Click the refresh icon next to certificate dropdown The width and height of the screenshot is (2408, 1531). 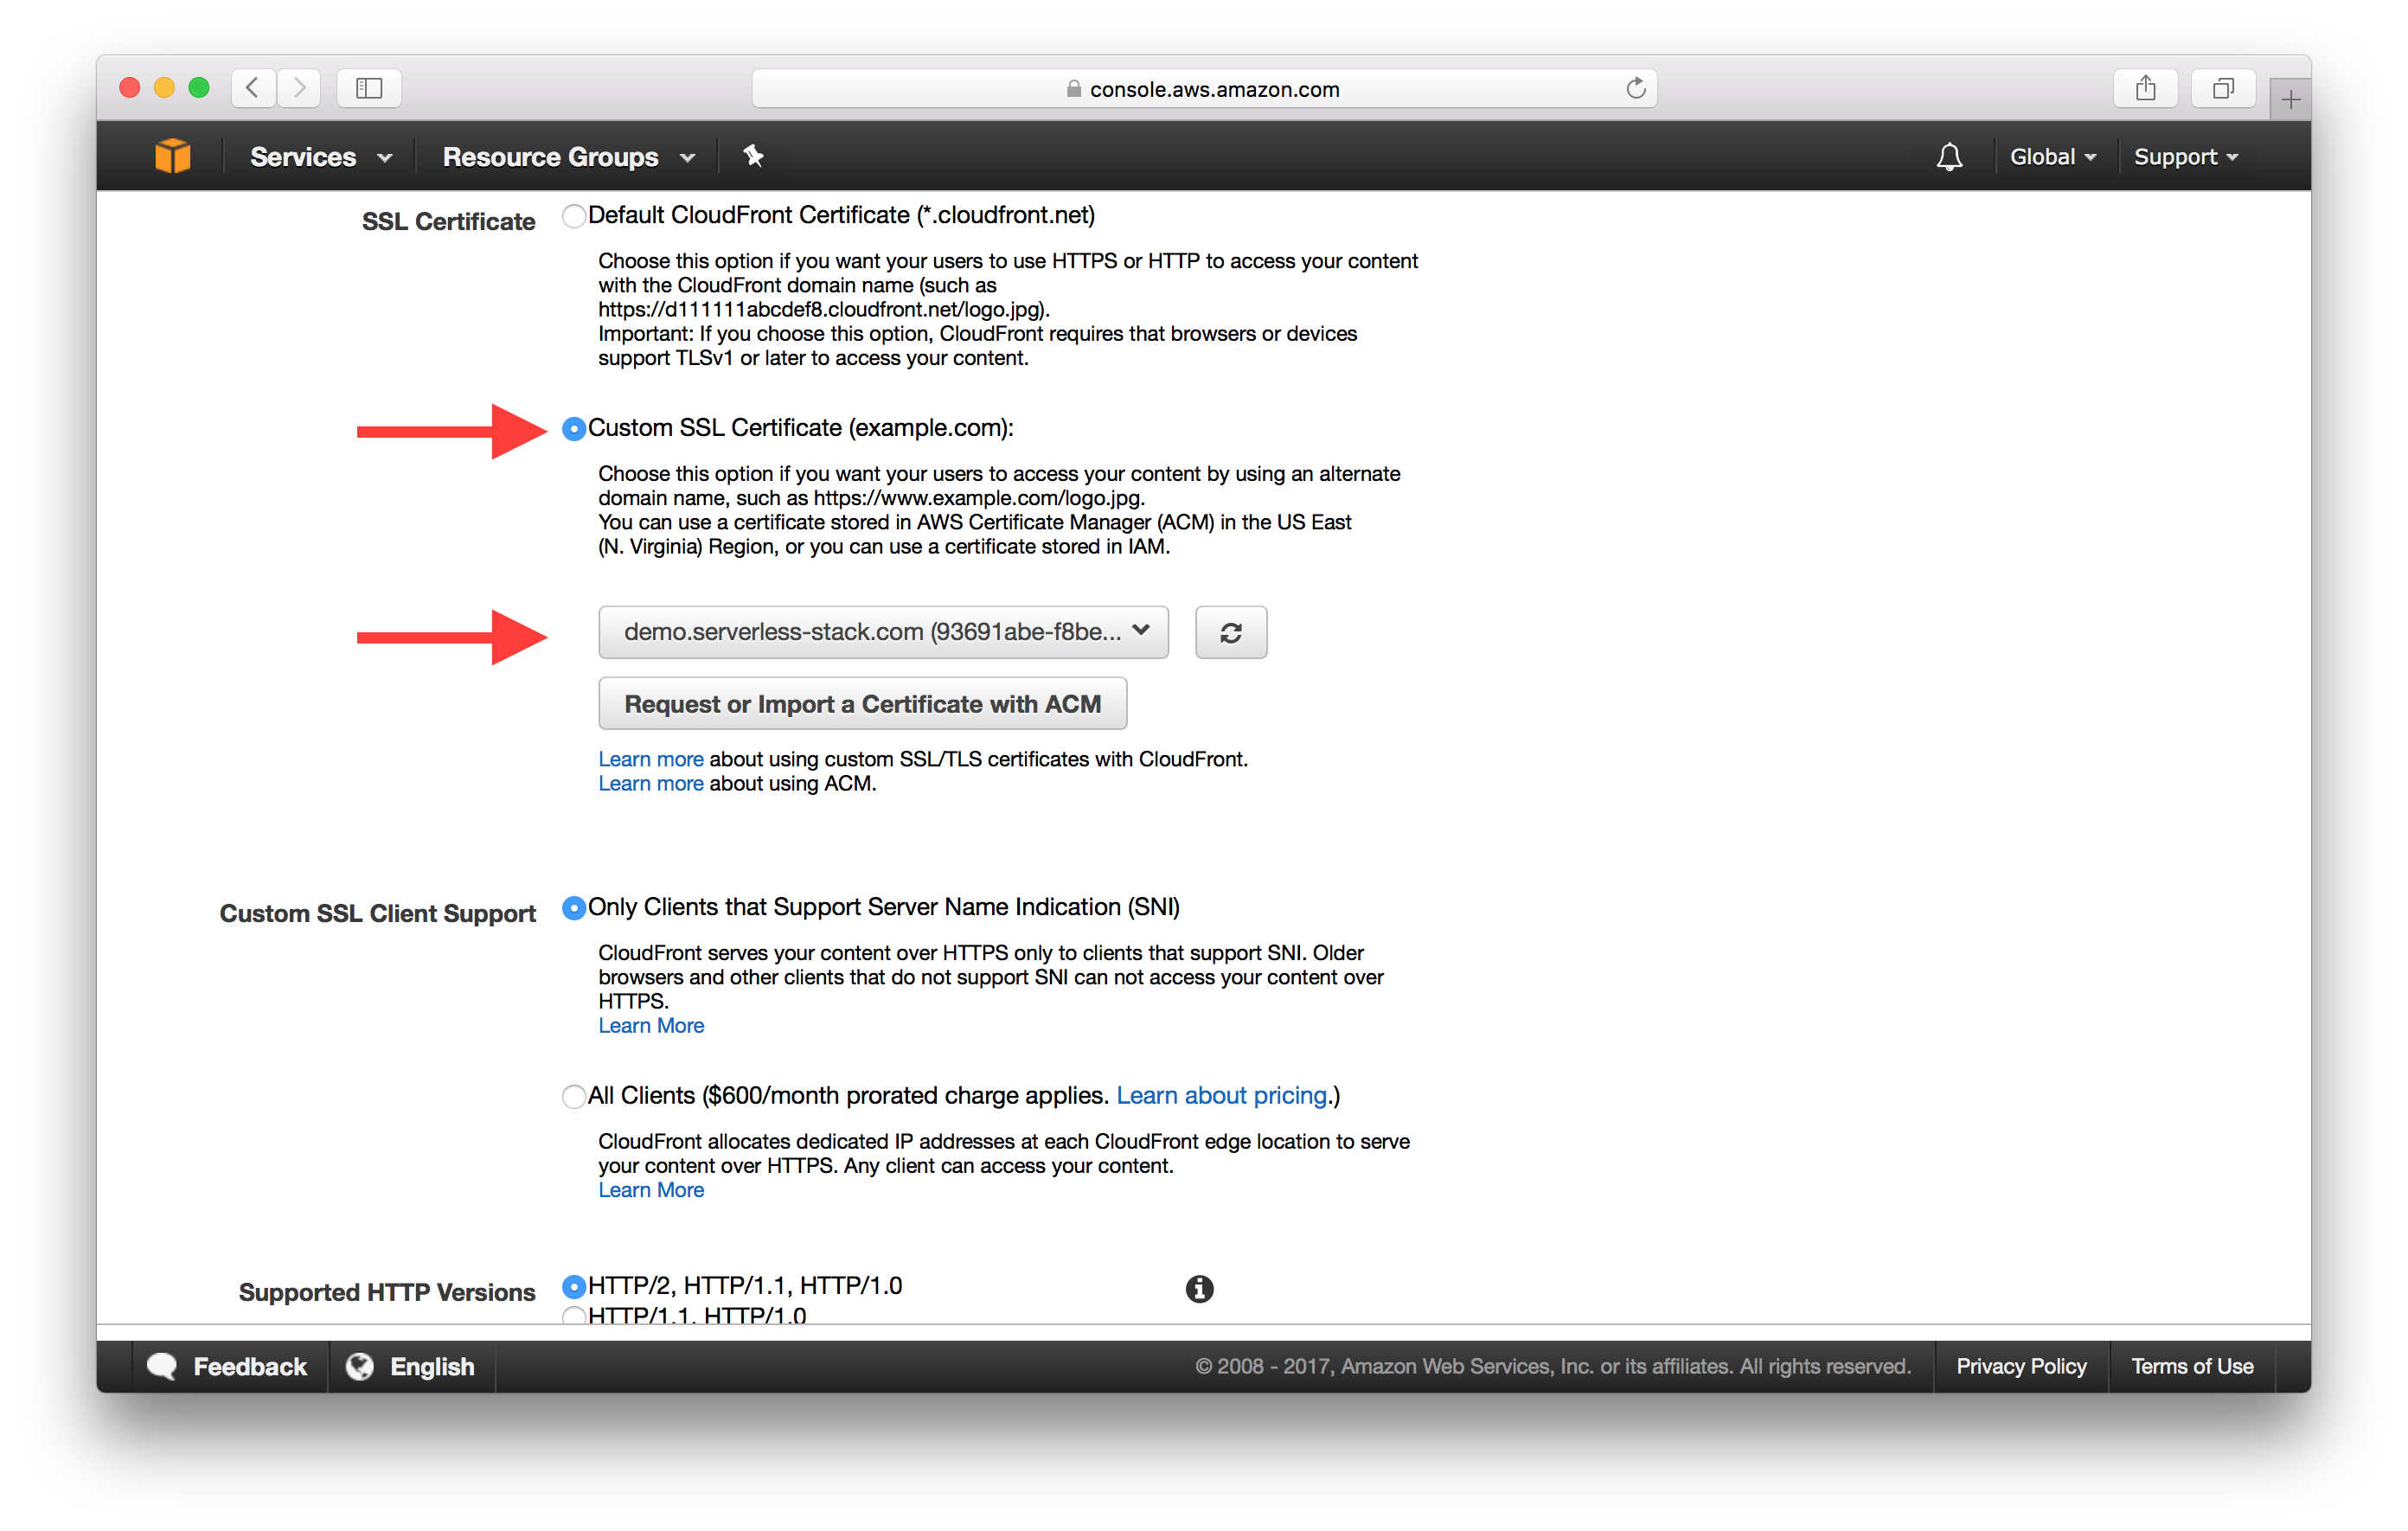tap(1228, 632)
